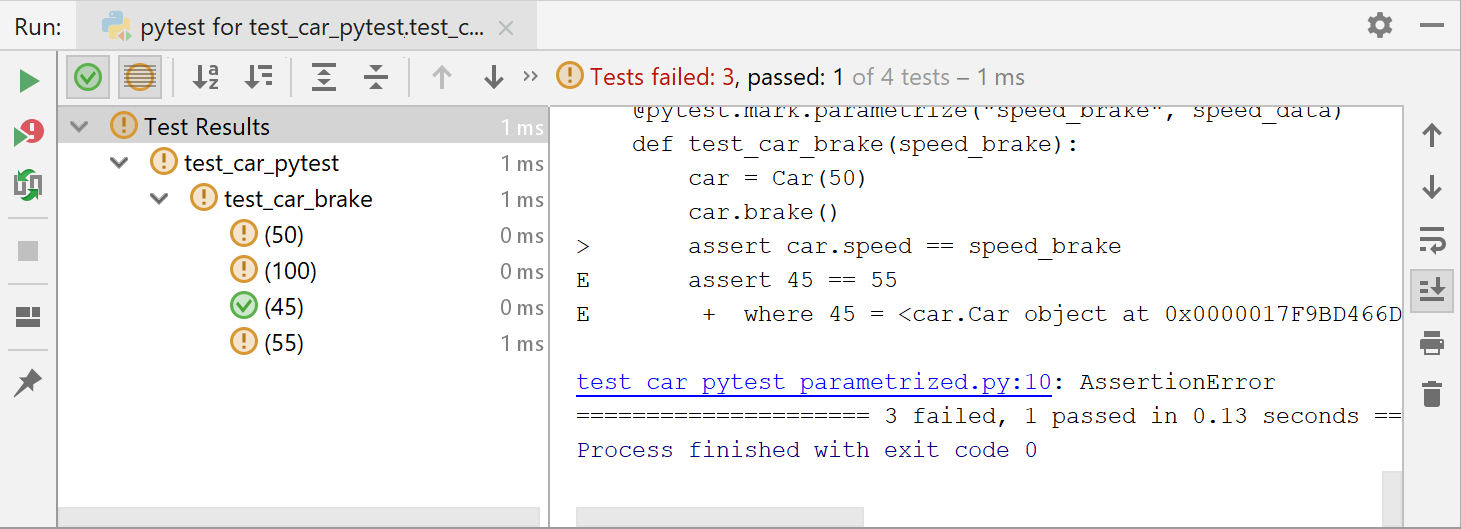Click horizontal scrollbar under console

tap(719, 518)
